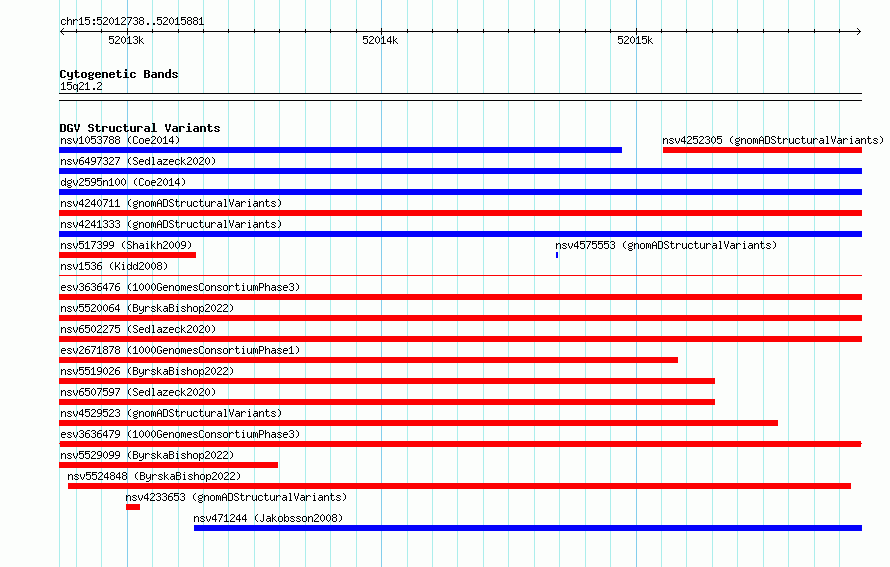Viewport: 890px width, 567px height.
Task: Click the red bar under nsv4529523
Action: pos(418,423)
